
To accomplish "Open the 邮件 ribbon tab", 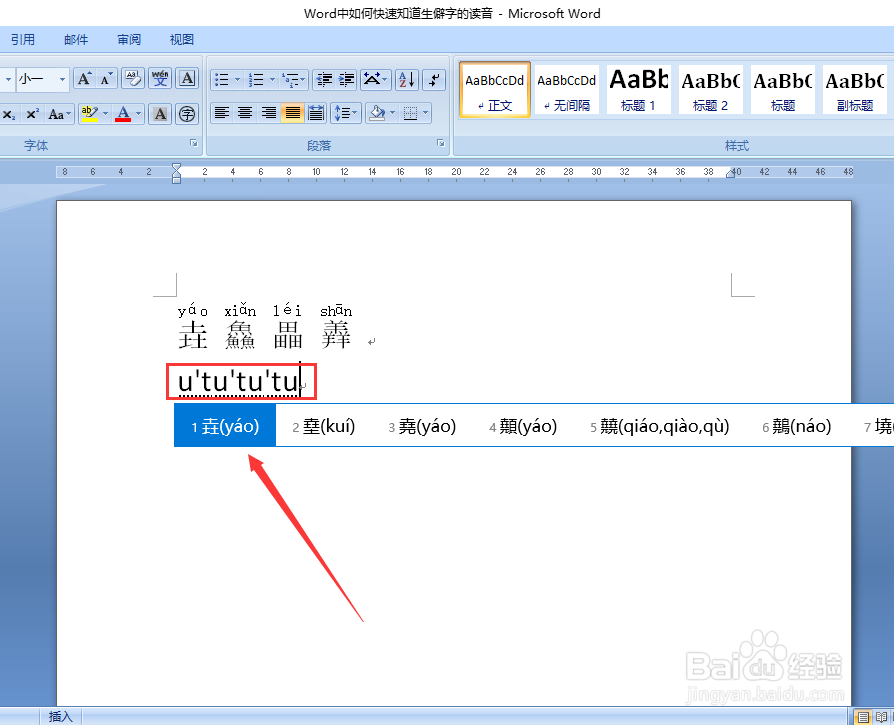I will click(x=76, y=40).
